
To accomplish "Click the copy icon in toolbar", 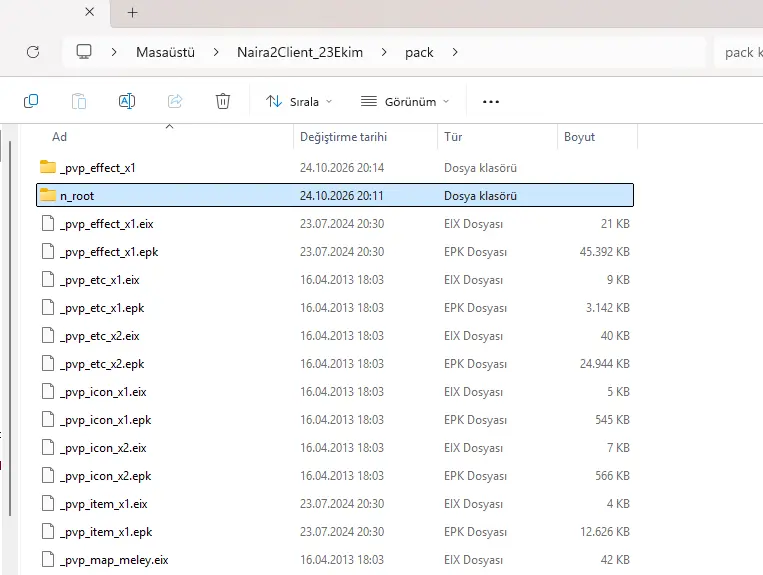I will 31,101.
